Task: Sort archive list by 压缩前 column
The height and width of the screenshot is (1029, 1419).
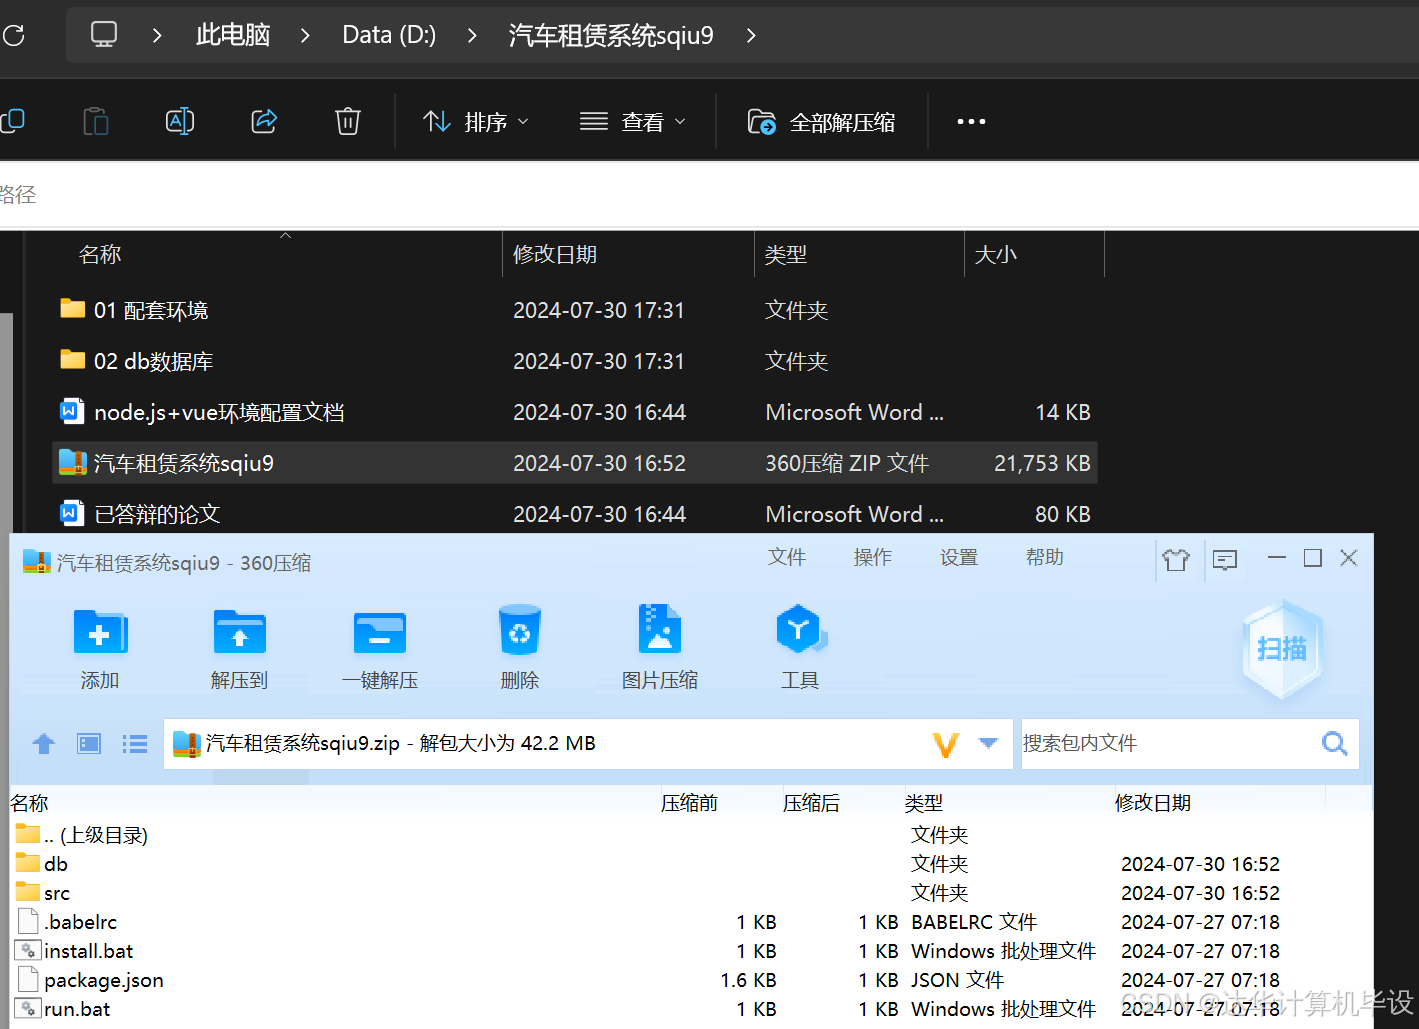Action: tap(689, 803)
